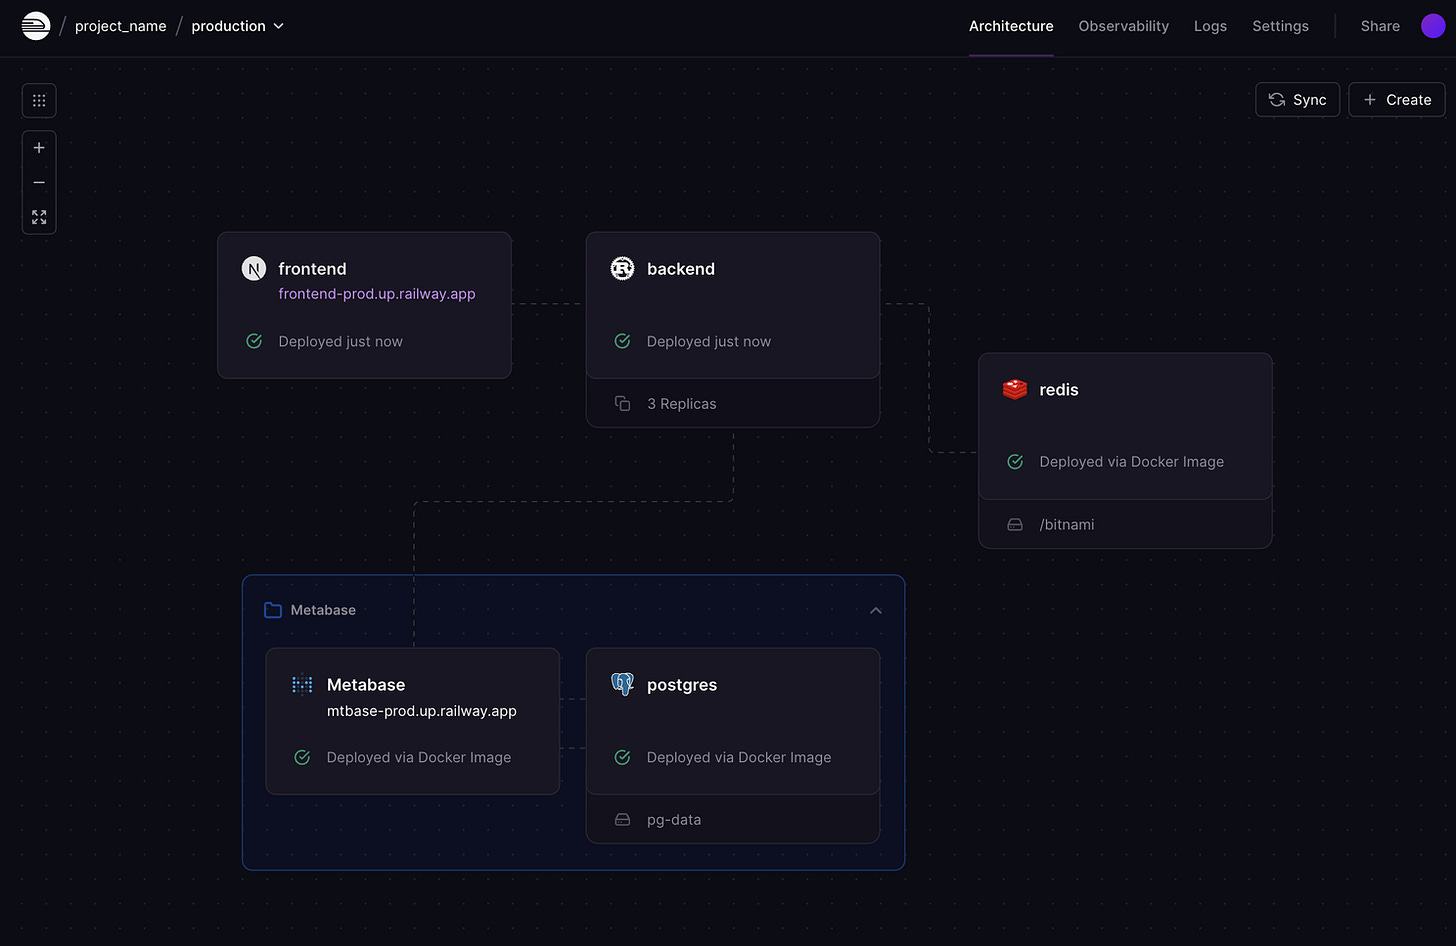Click the 3 Replicas label

click(x=682, y=404)
